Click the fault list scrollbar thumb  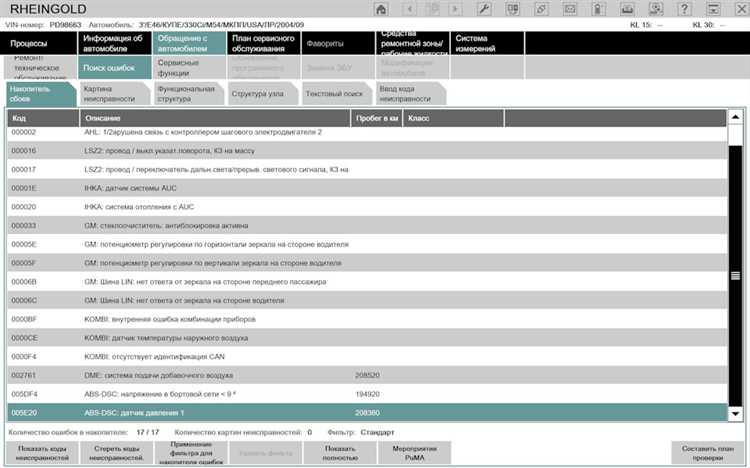(735, 275)
